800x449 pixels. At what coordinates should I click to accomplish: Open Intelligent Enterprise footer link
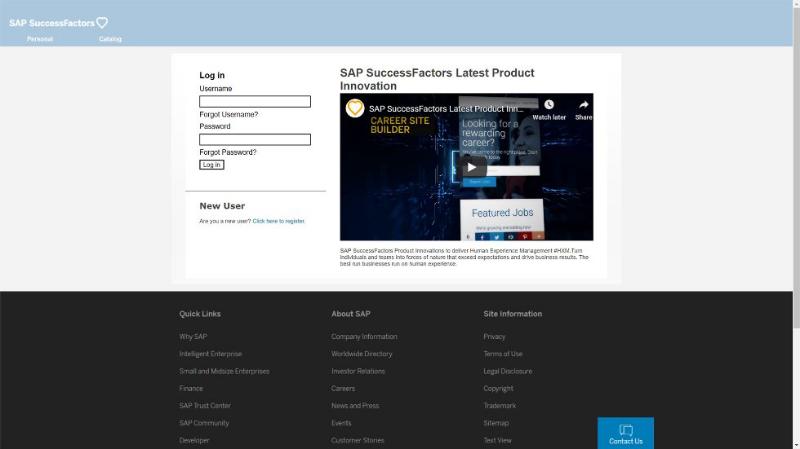tap(210, 354)
